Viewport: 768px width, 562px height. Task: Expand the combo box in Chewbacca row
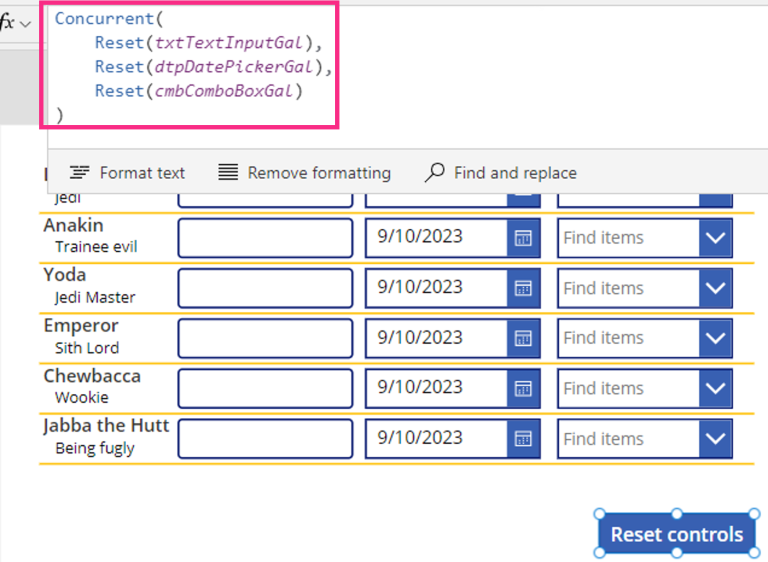click(x=715, y=388)
